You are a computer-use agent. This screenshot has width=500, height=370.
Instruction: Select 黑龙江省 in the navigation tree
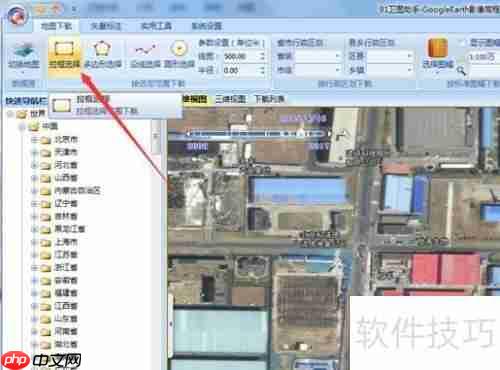coord(70,229)
